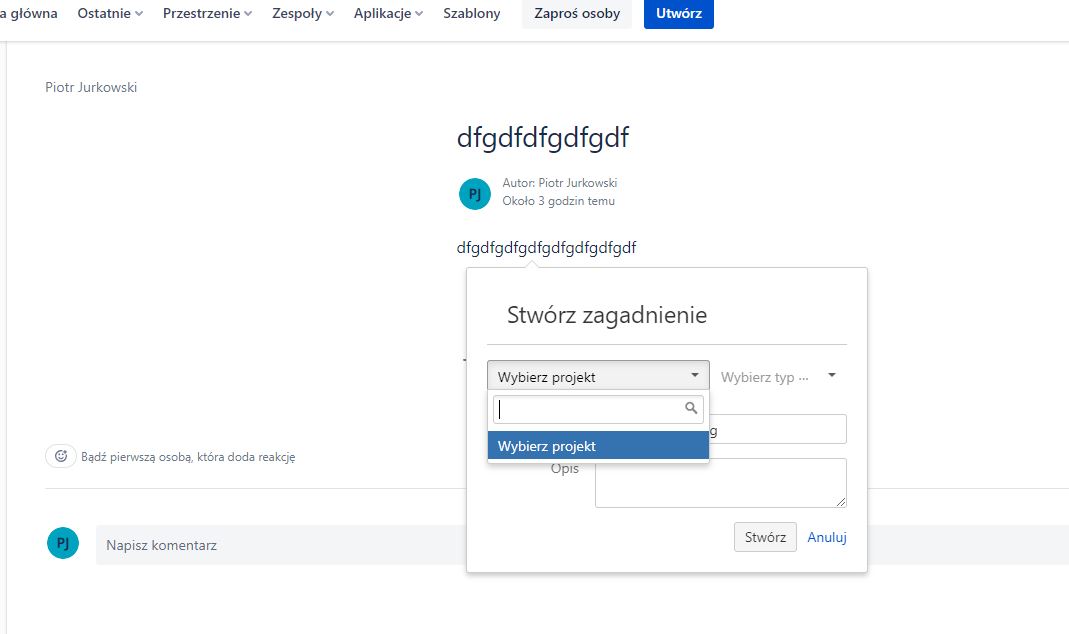1069x634 pixels.
Task: Click the PJ avatar next to the author name
Action: (x=474, y=193)
